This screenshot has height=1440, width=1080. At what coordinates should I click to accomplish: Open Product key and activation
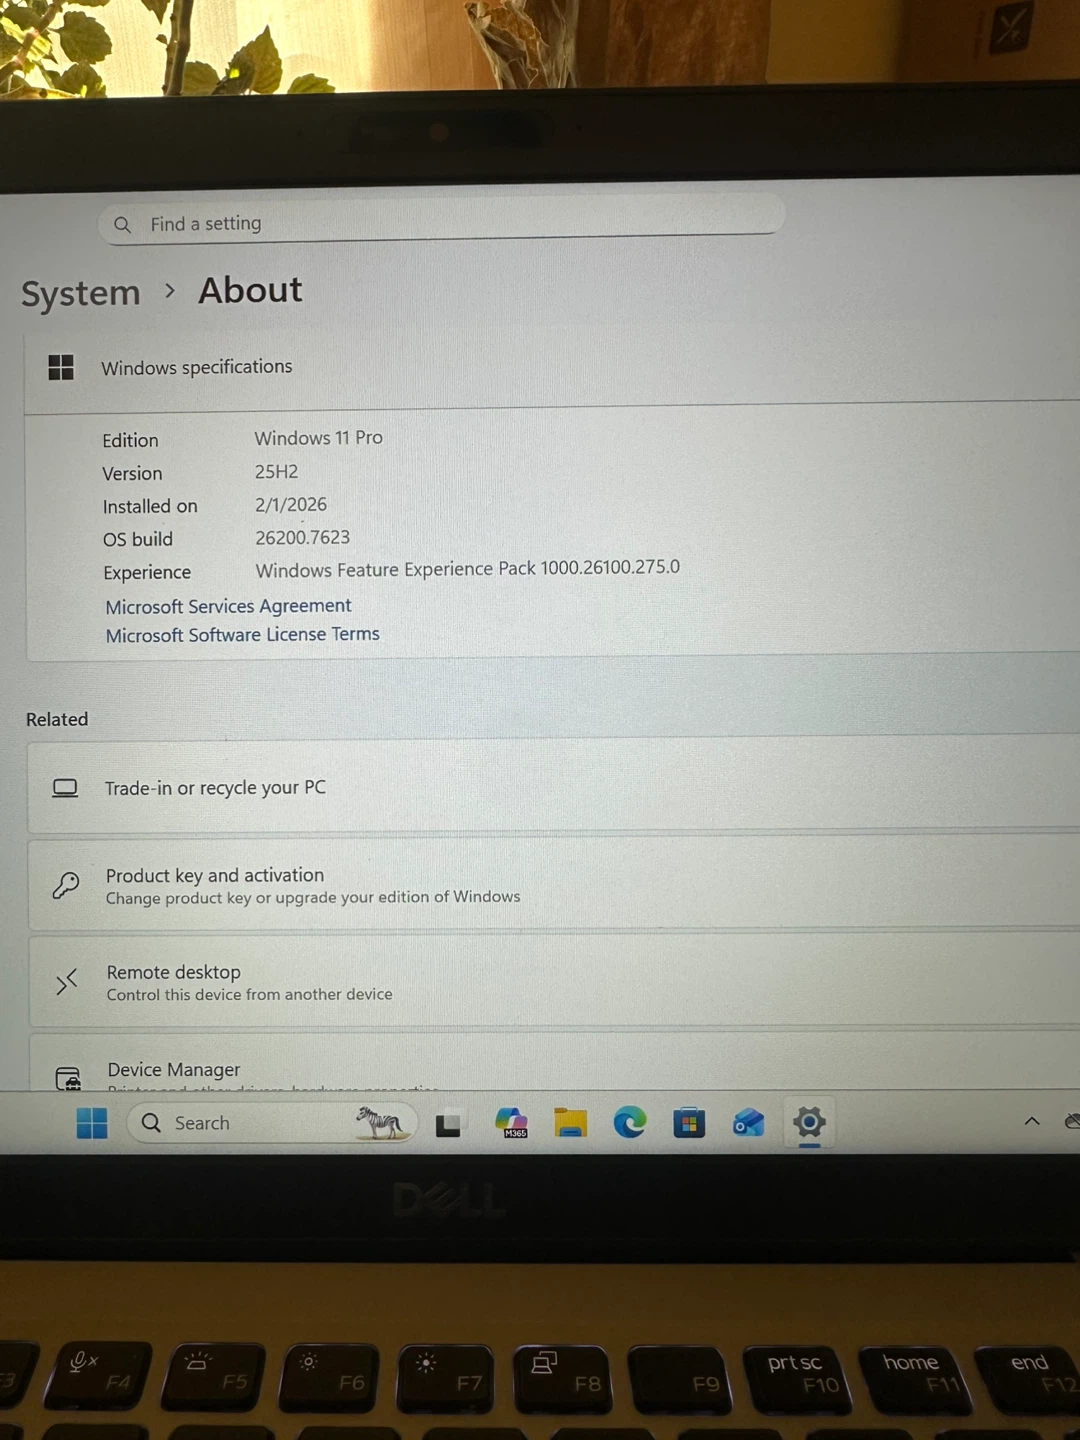[x=554, y=884]
